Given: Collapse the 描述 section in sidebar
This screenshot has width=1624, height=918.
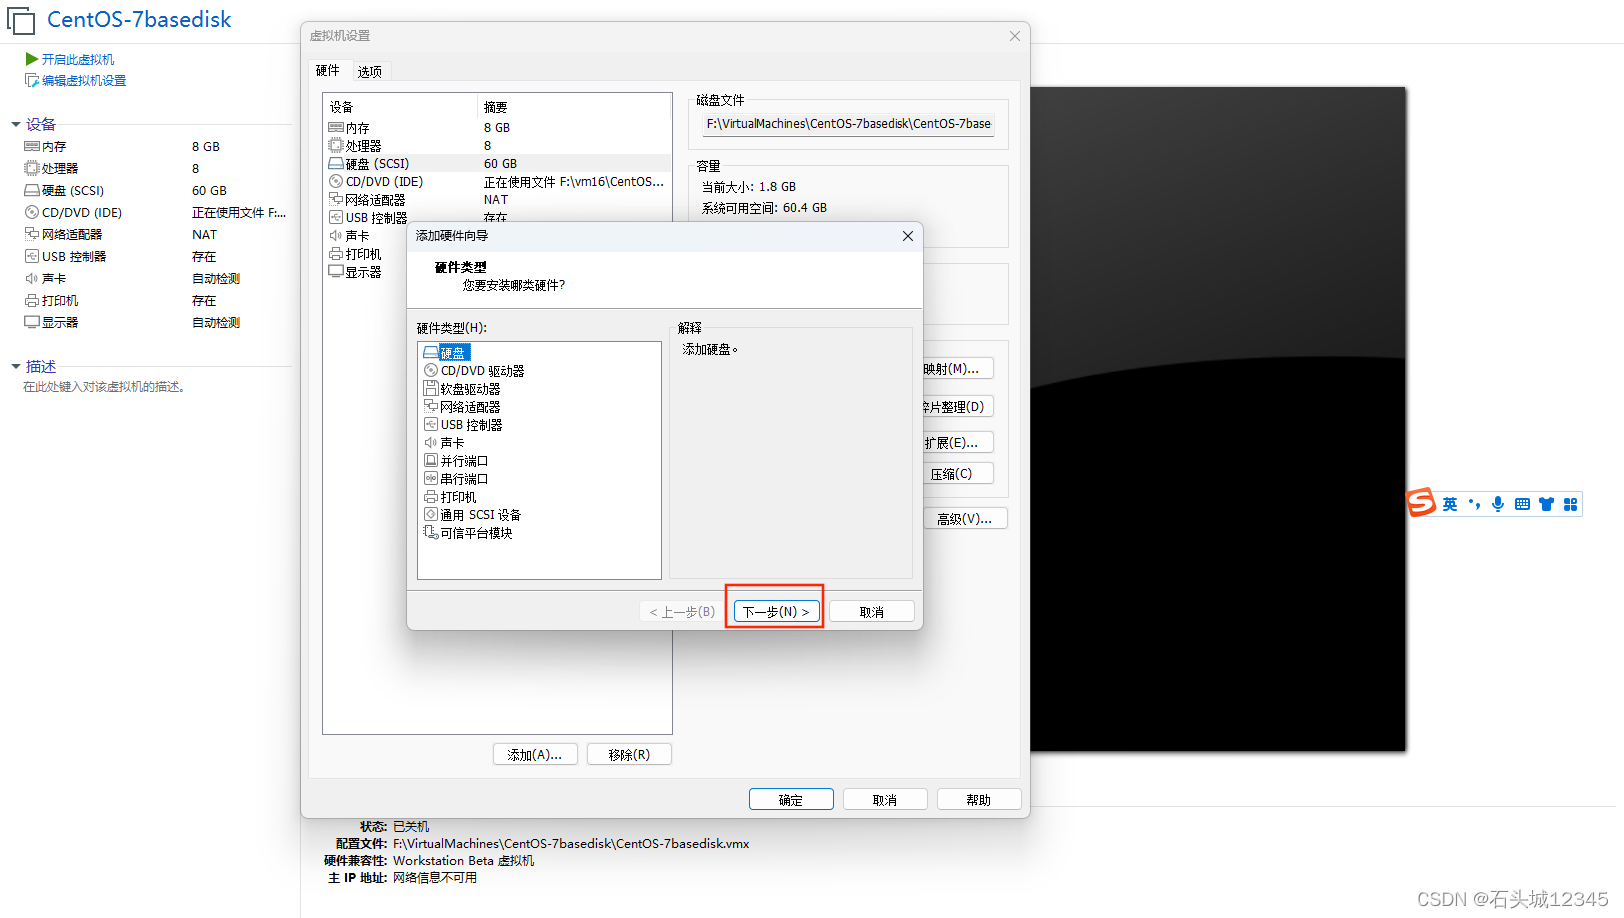Looking at the screenshot, I should pyautogui.click(x=16, y=366).
